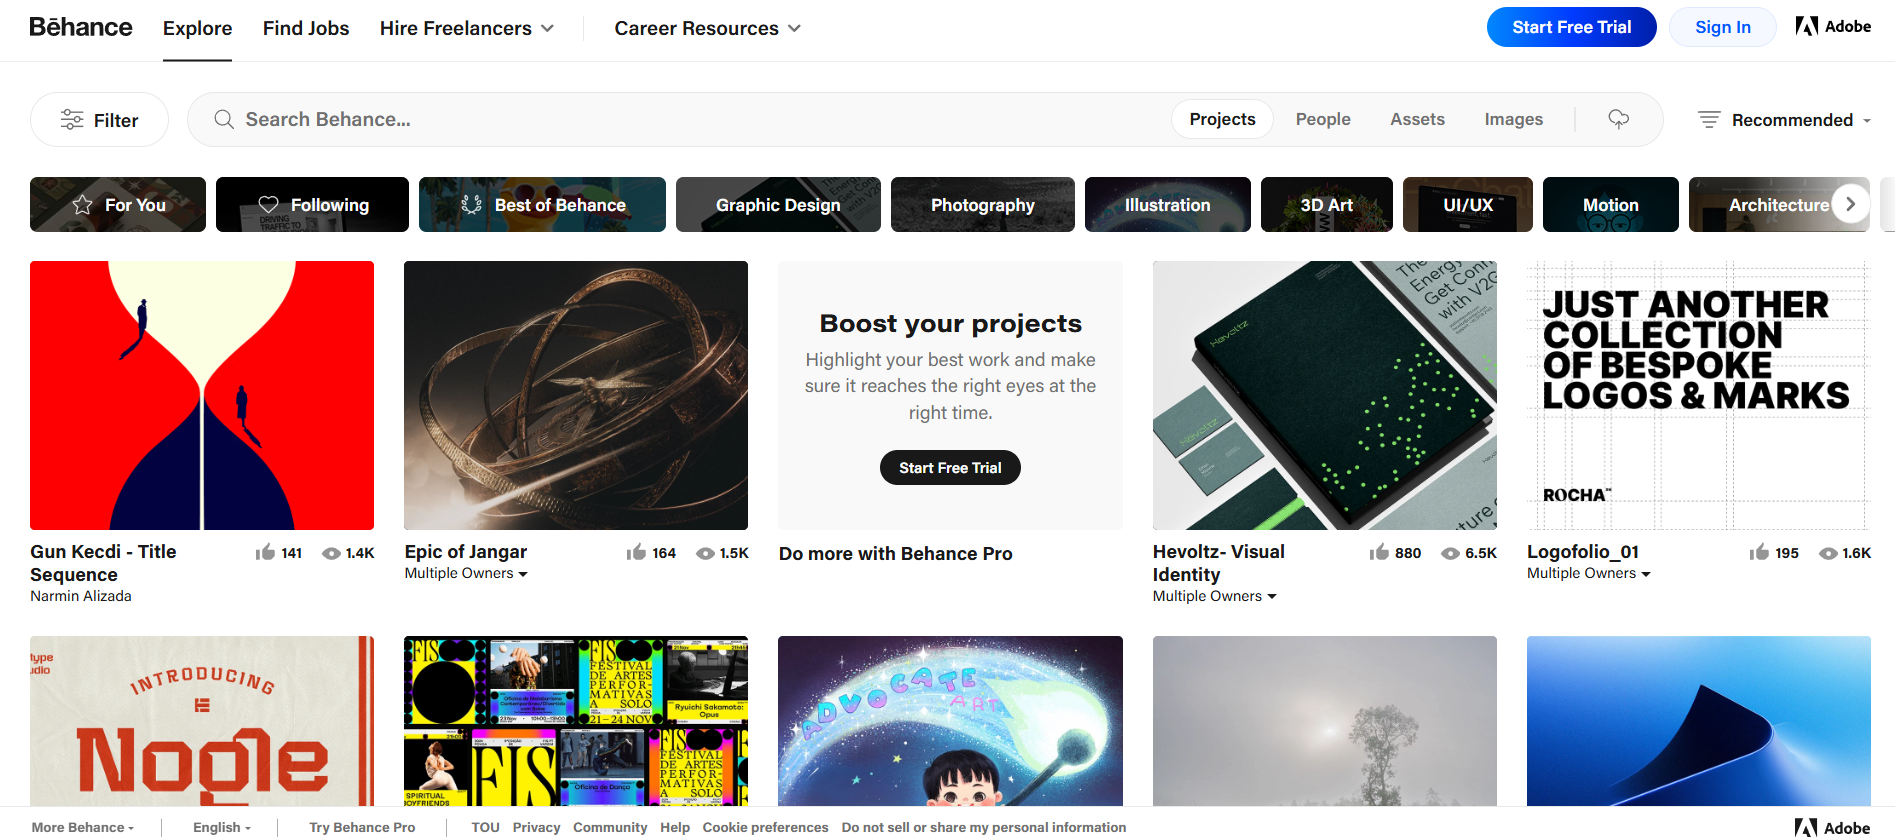Switch to the Assets search tab

[1417, 119]
